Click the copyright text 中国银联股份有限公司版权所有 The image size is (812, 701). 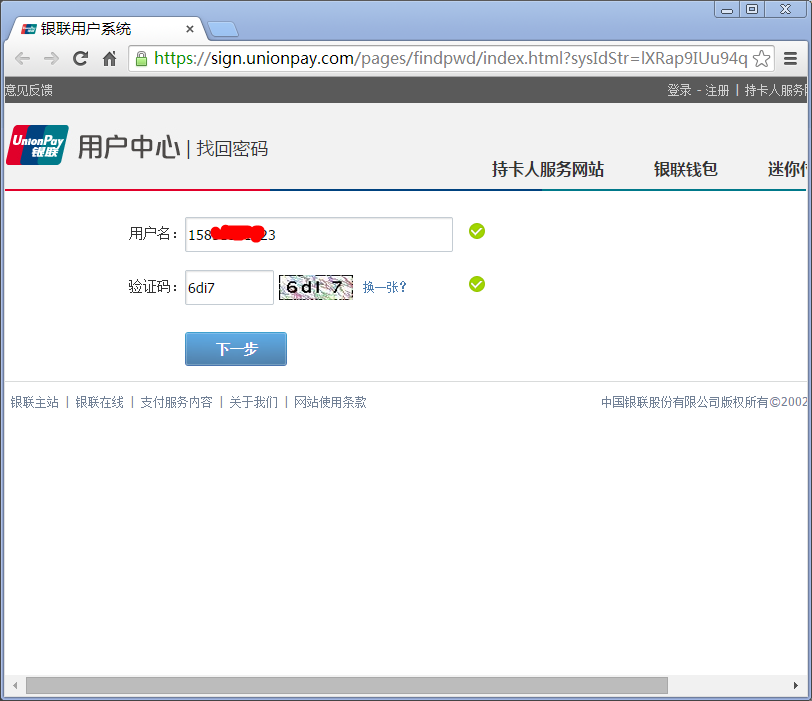pyautogui.click(x=685, y=402)
